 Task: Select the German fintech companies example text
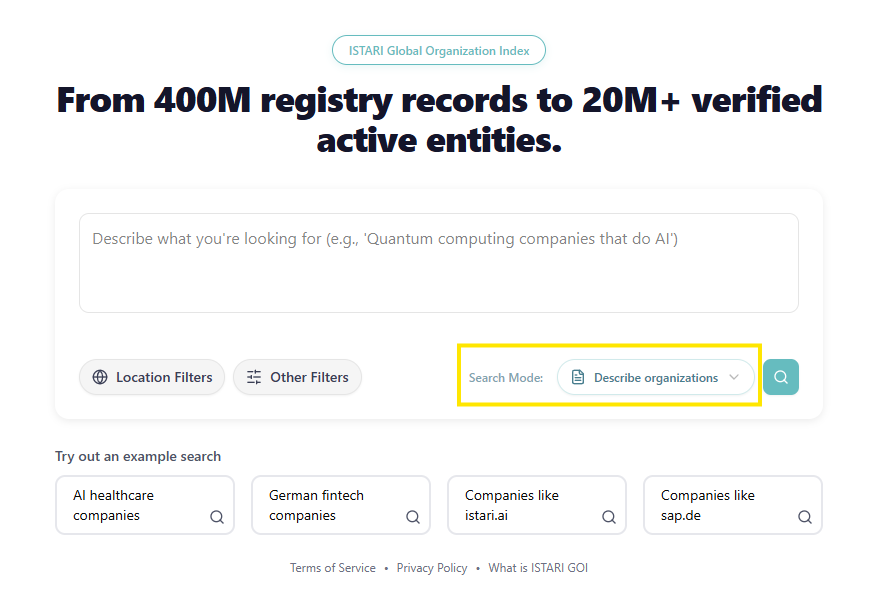(x=316, y=505)
